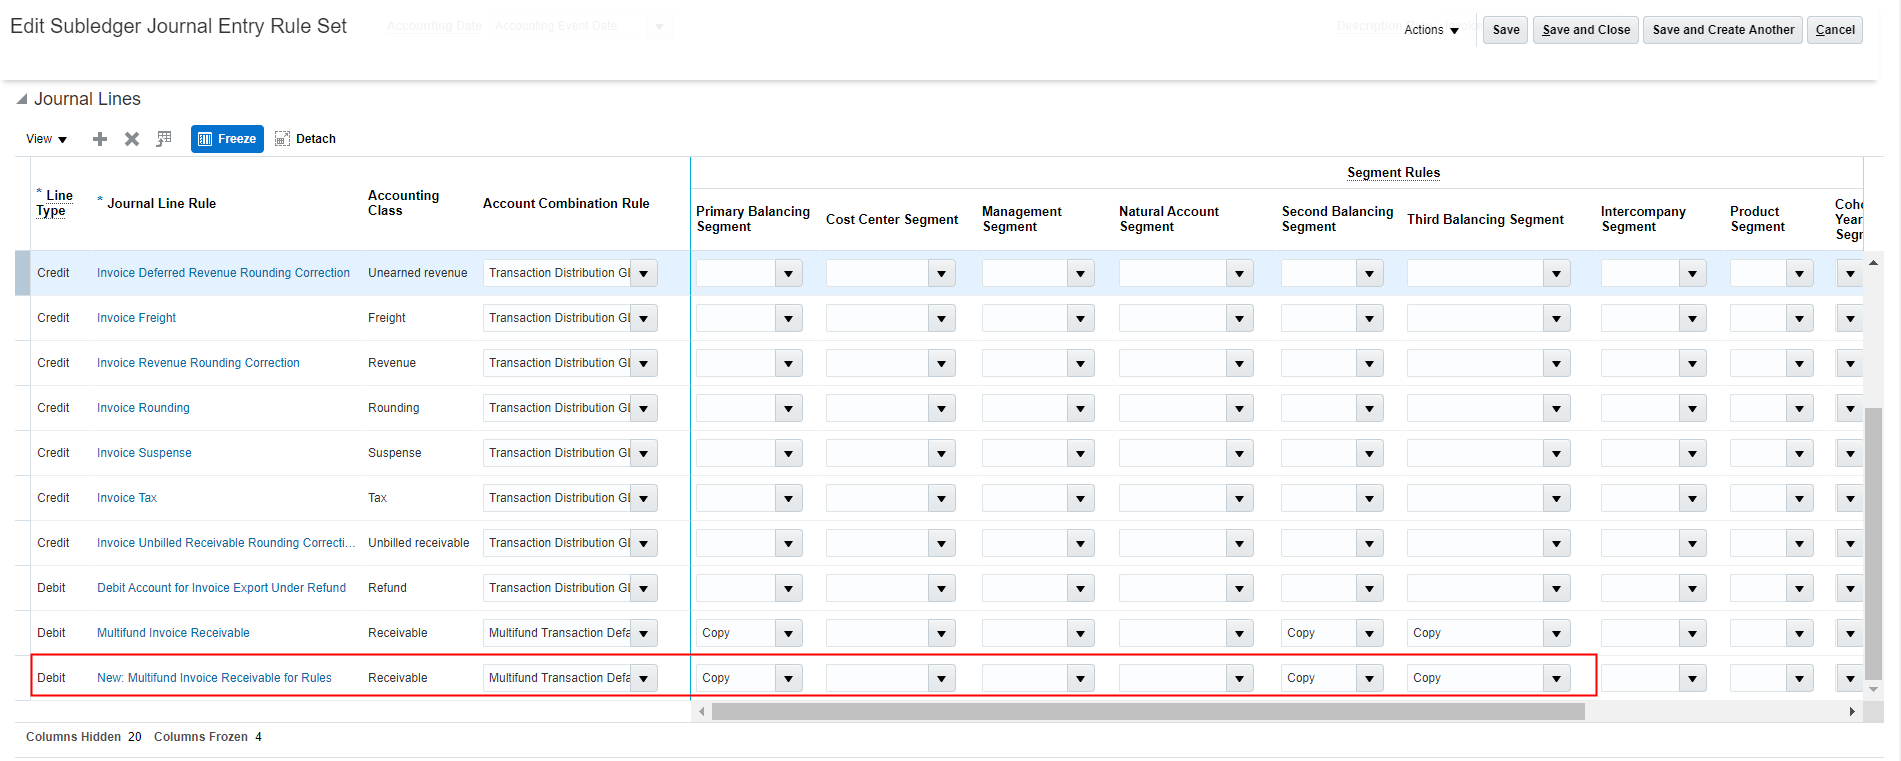Open the Multifund Invoice Receivable link
1901x761 pixels.
[x=173, y=633]
